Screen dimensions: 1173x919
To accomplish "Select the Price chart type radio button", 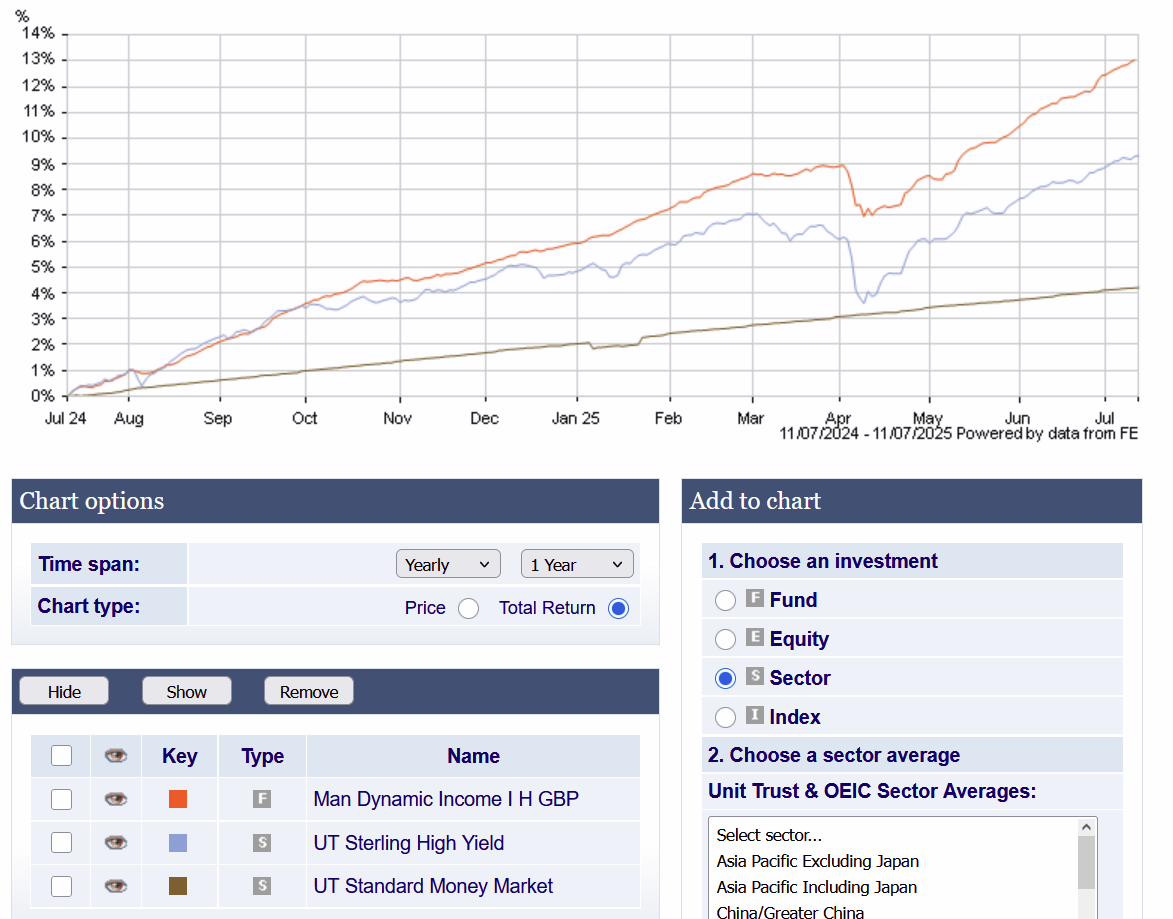I will click(468, 608).
